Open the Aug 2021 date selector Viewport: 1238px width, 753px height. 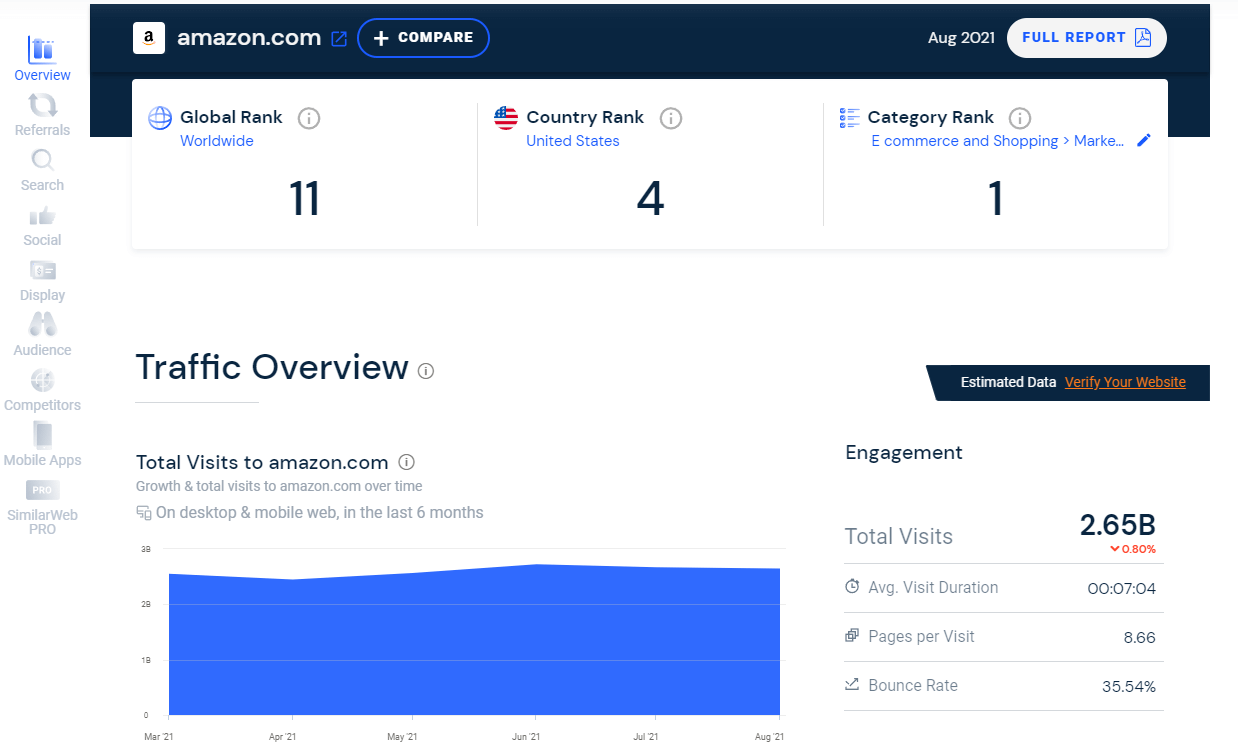(960, 37)
